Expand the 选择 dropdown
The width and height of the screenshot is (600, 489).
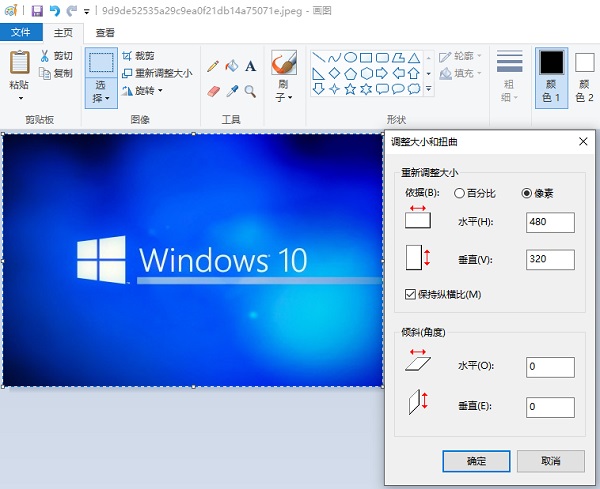(101, 93)
